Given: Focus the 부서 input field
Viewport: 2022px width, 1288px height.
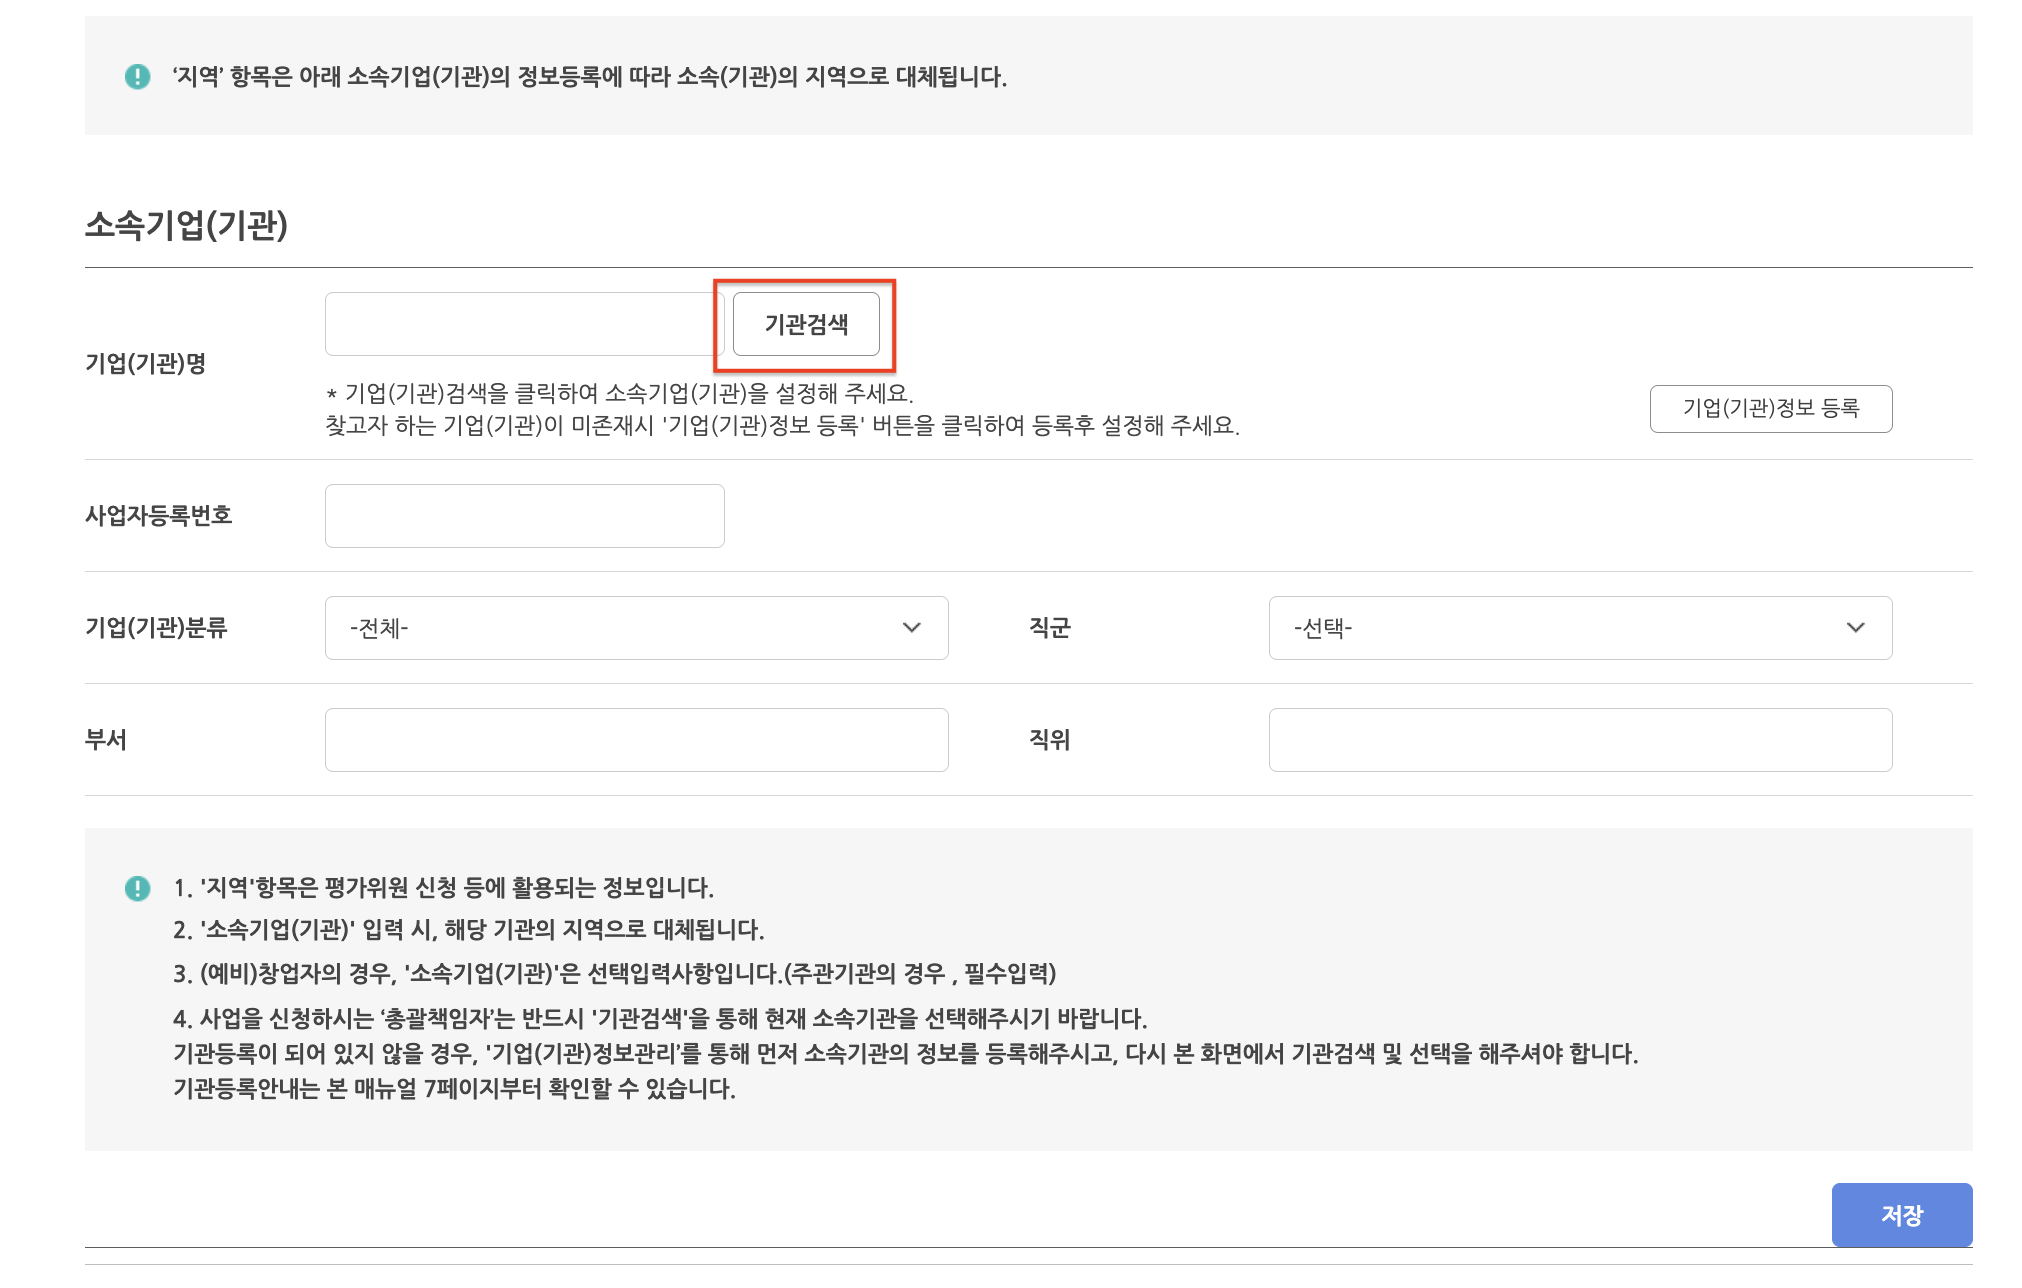Looking at the screenshot, I should pos(636,740).
